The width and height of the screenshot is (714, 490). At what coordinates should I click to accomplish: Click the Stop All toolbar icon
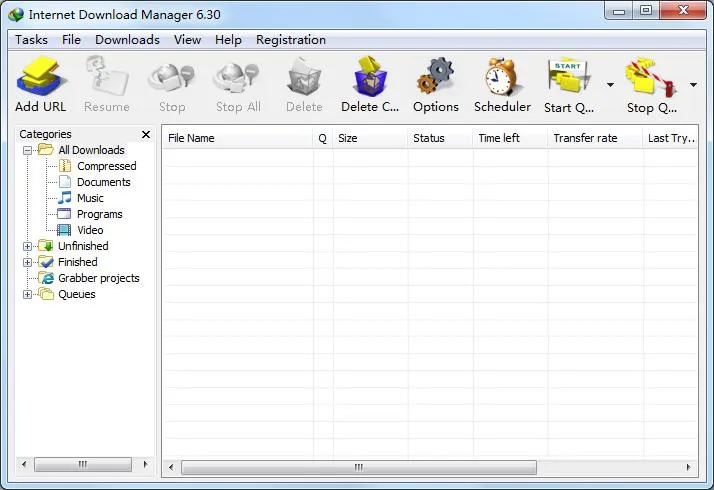(x=237, y=77)
